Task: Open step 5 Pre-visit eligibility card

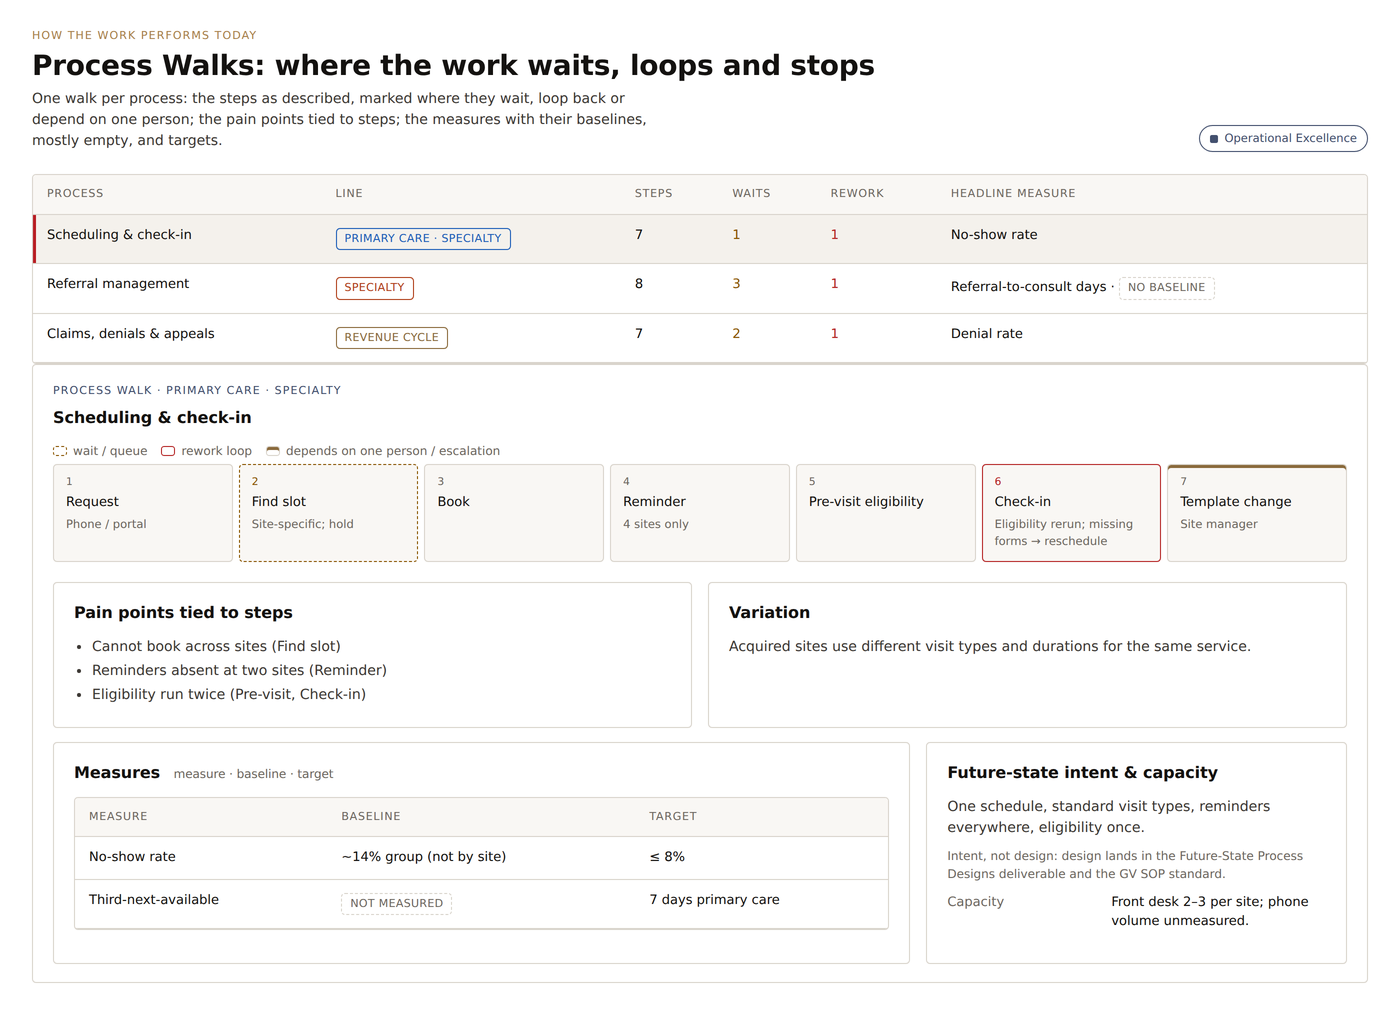Action: 886,513
